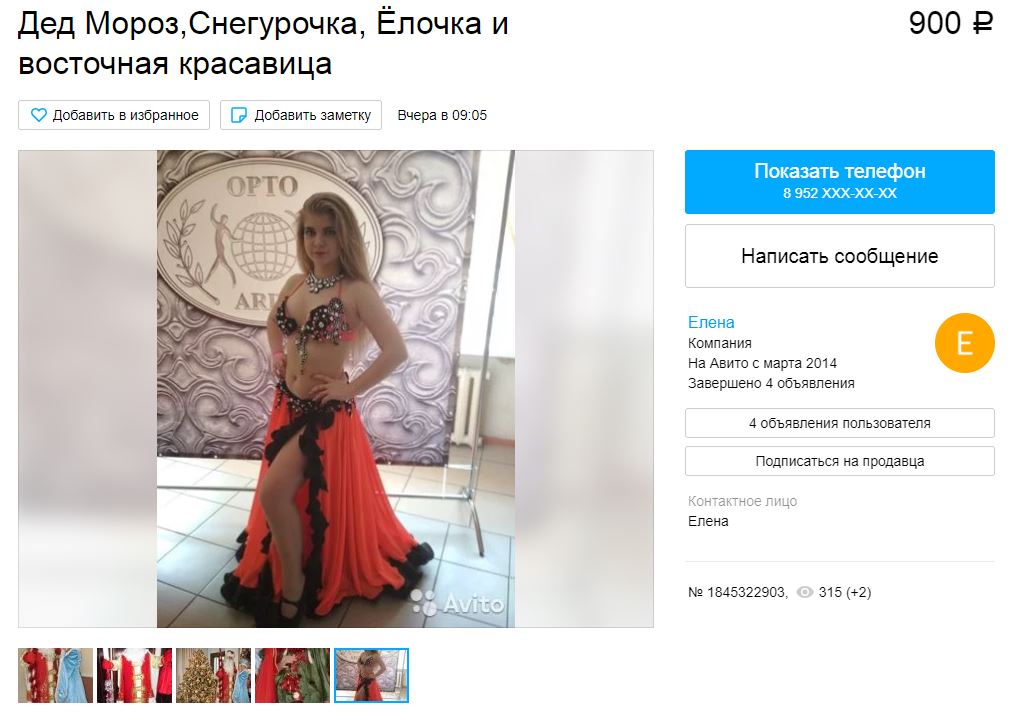Select the fourth thumbnail with green costume
The width and height of the screenshot is (1024, 726).
[x=293, y=675]
